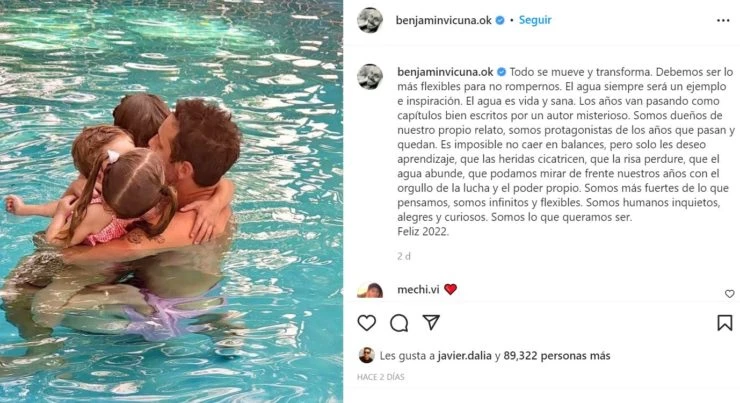Save post with the bookmark icon
This screenshot has height=403, width=740.
(725, 323)
